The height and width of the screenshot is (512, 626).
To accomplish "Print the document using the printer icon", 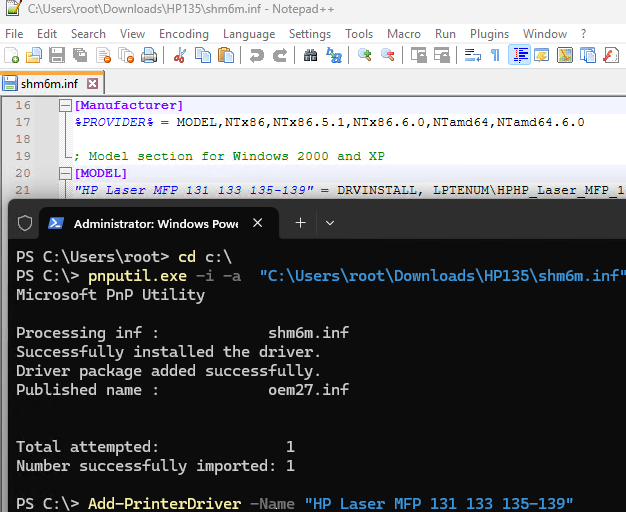I will point(148,56).
